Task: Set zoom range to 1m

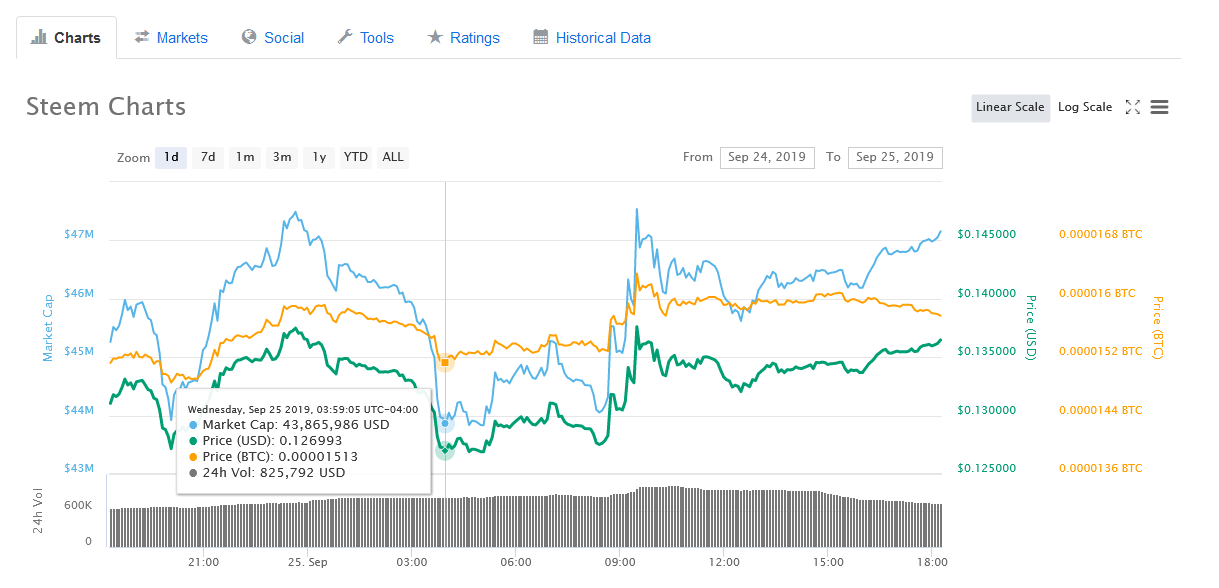Action: (x=245, y=157)
